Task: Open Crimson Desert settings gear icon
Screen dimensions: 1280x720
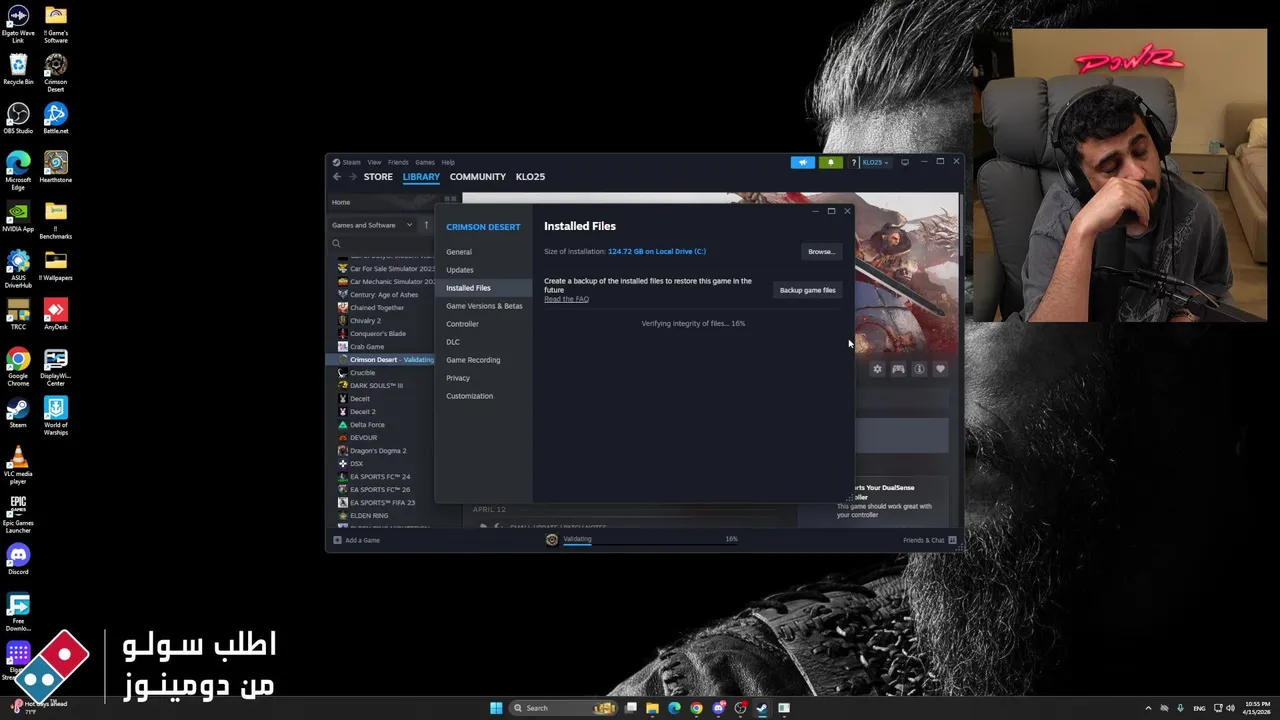Action: pos(877,369)
